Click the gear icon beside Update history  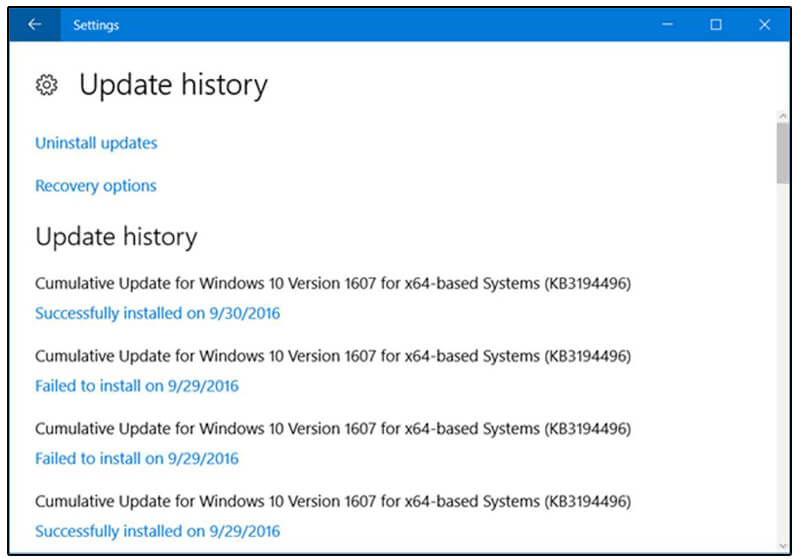[x=46, y=85]
